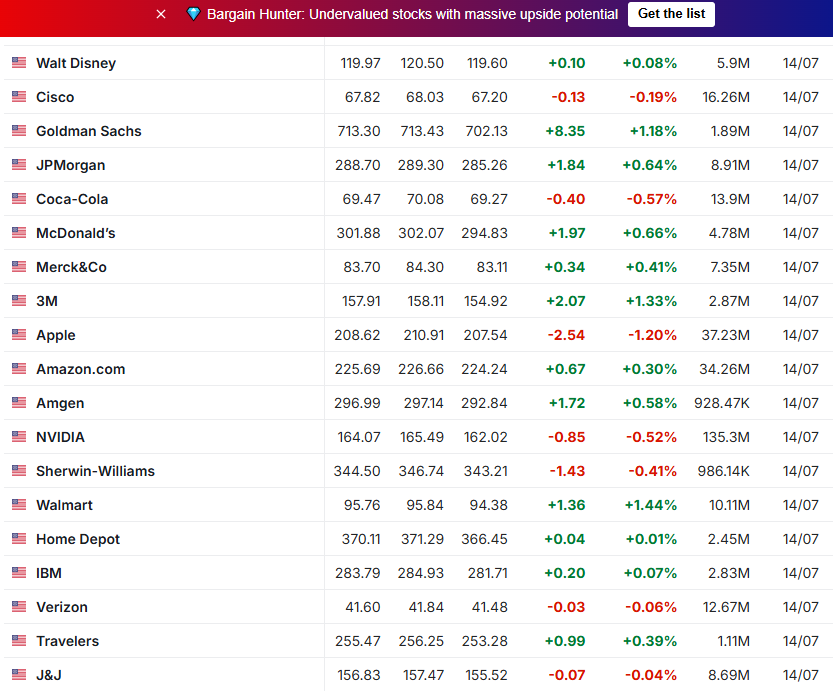The height and width of the screenshot is (691, 833).
Task: Click the Get the list button
Action: point(672,14)
